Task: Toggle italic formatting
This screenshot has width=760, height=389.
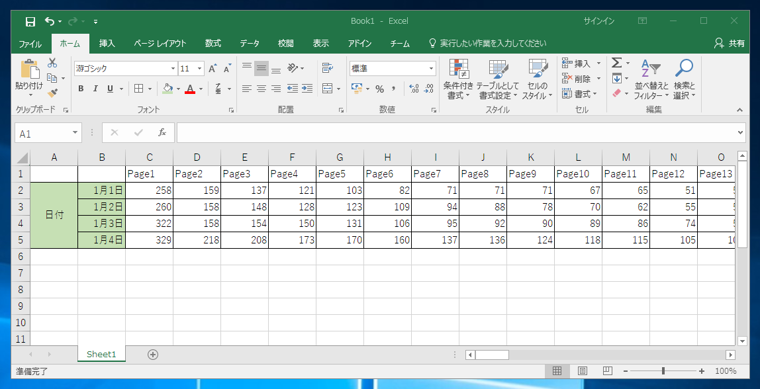Action: 95,89
